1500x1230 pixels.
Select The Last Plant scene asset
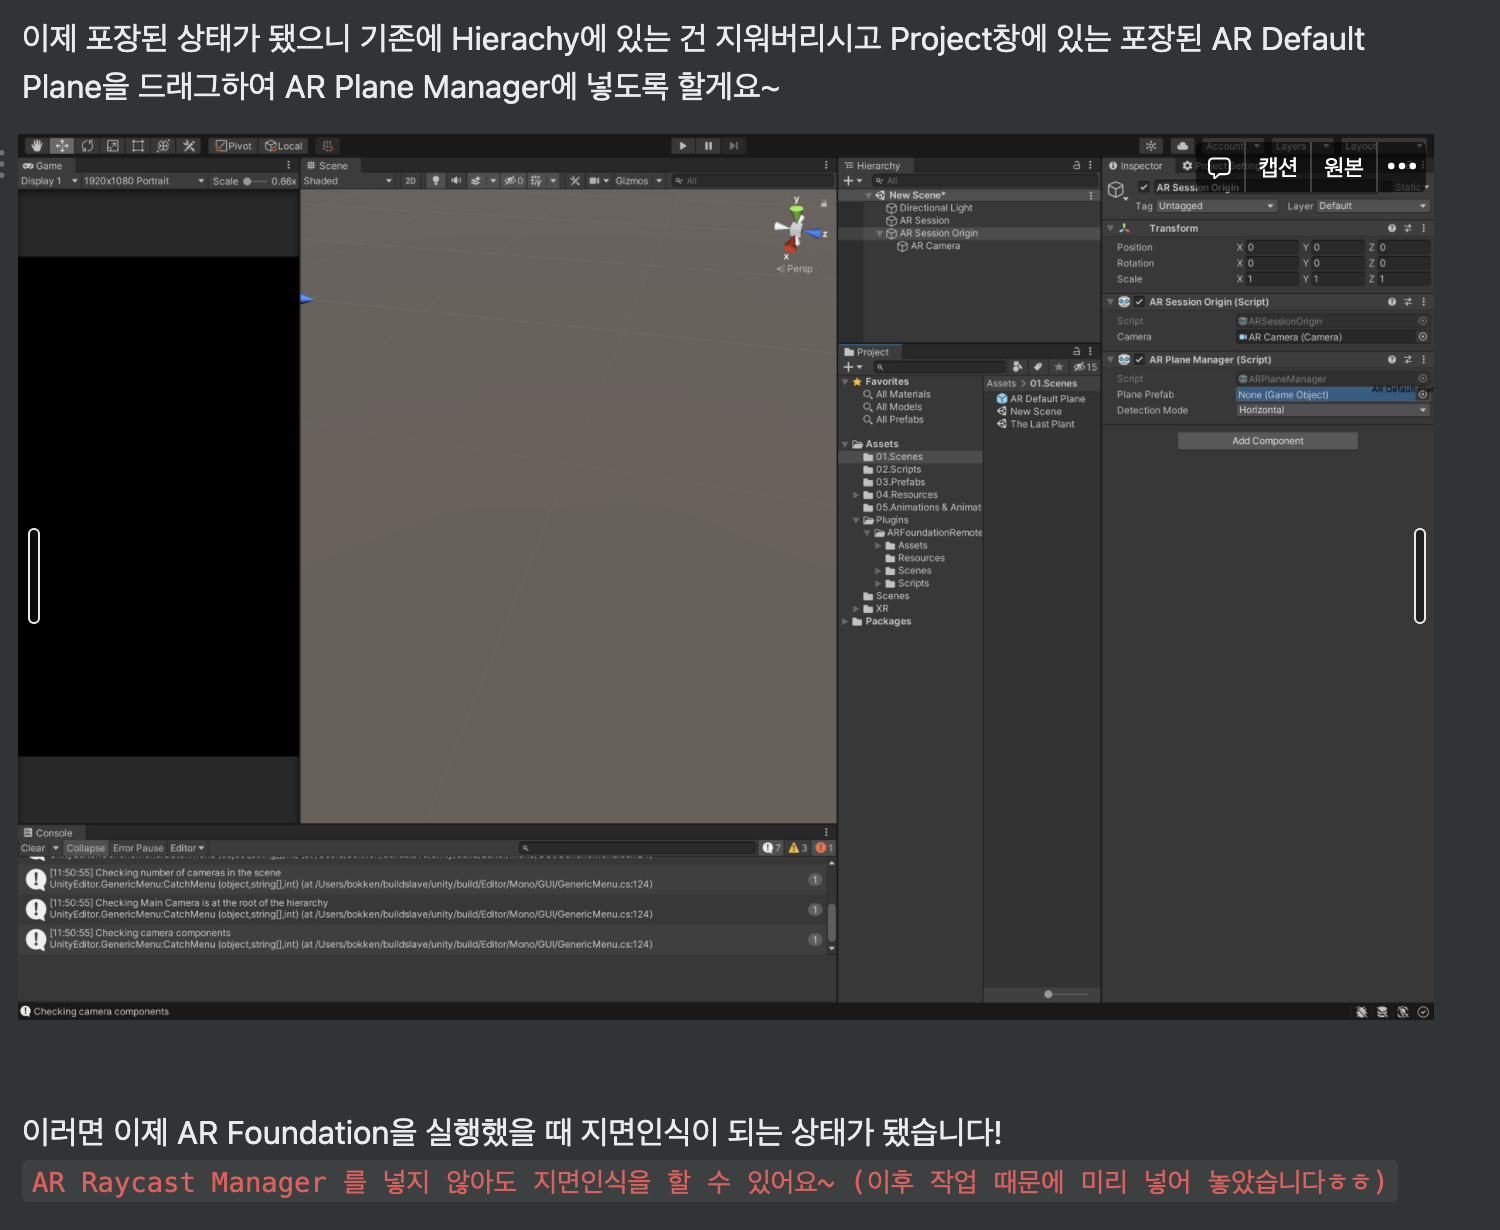[x=1035, y=424]
